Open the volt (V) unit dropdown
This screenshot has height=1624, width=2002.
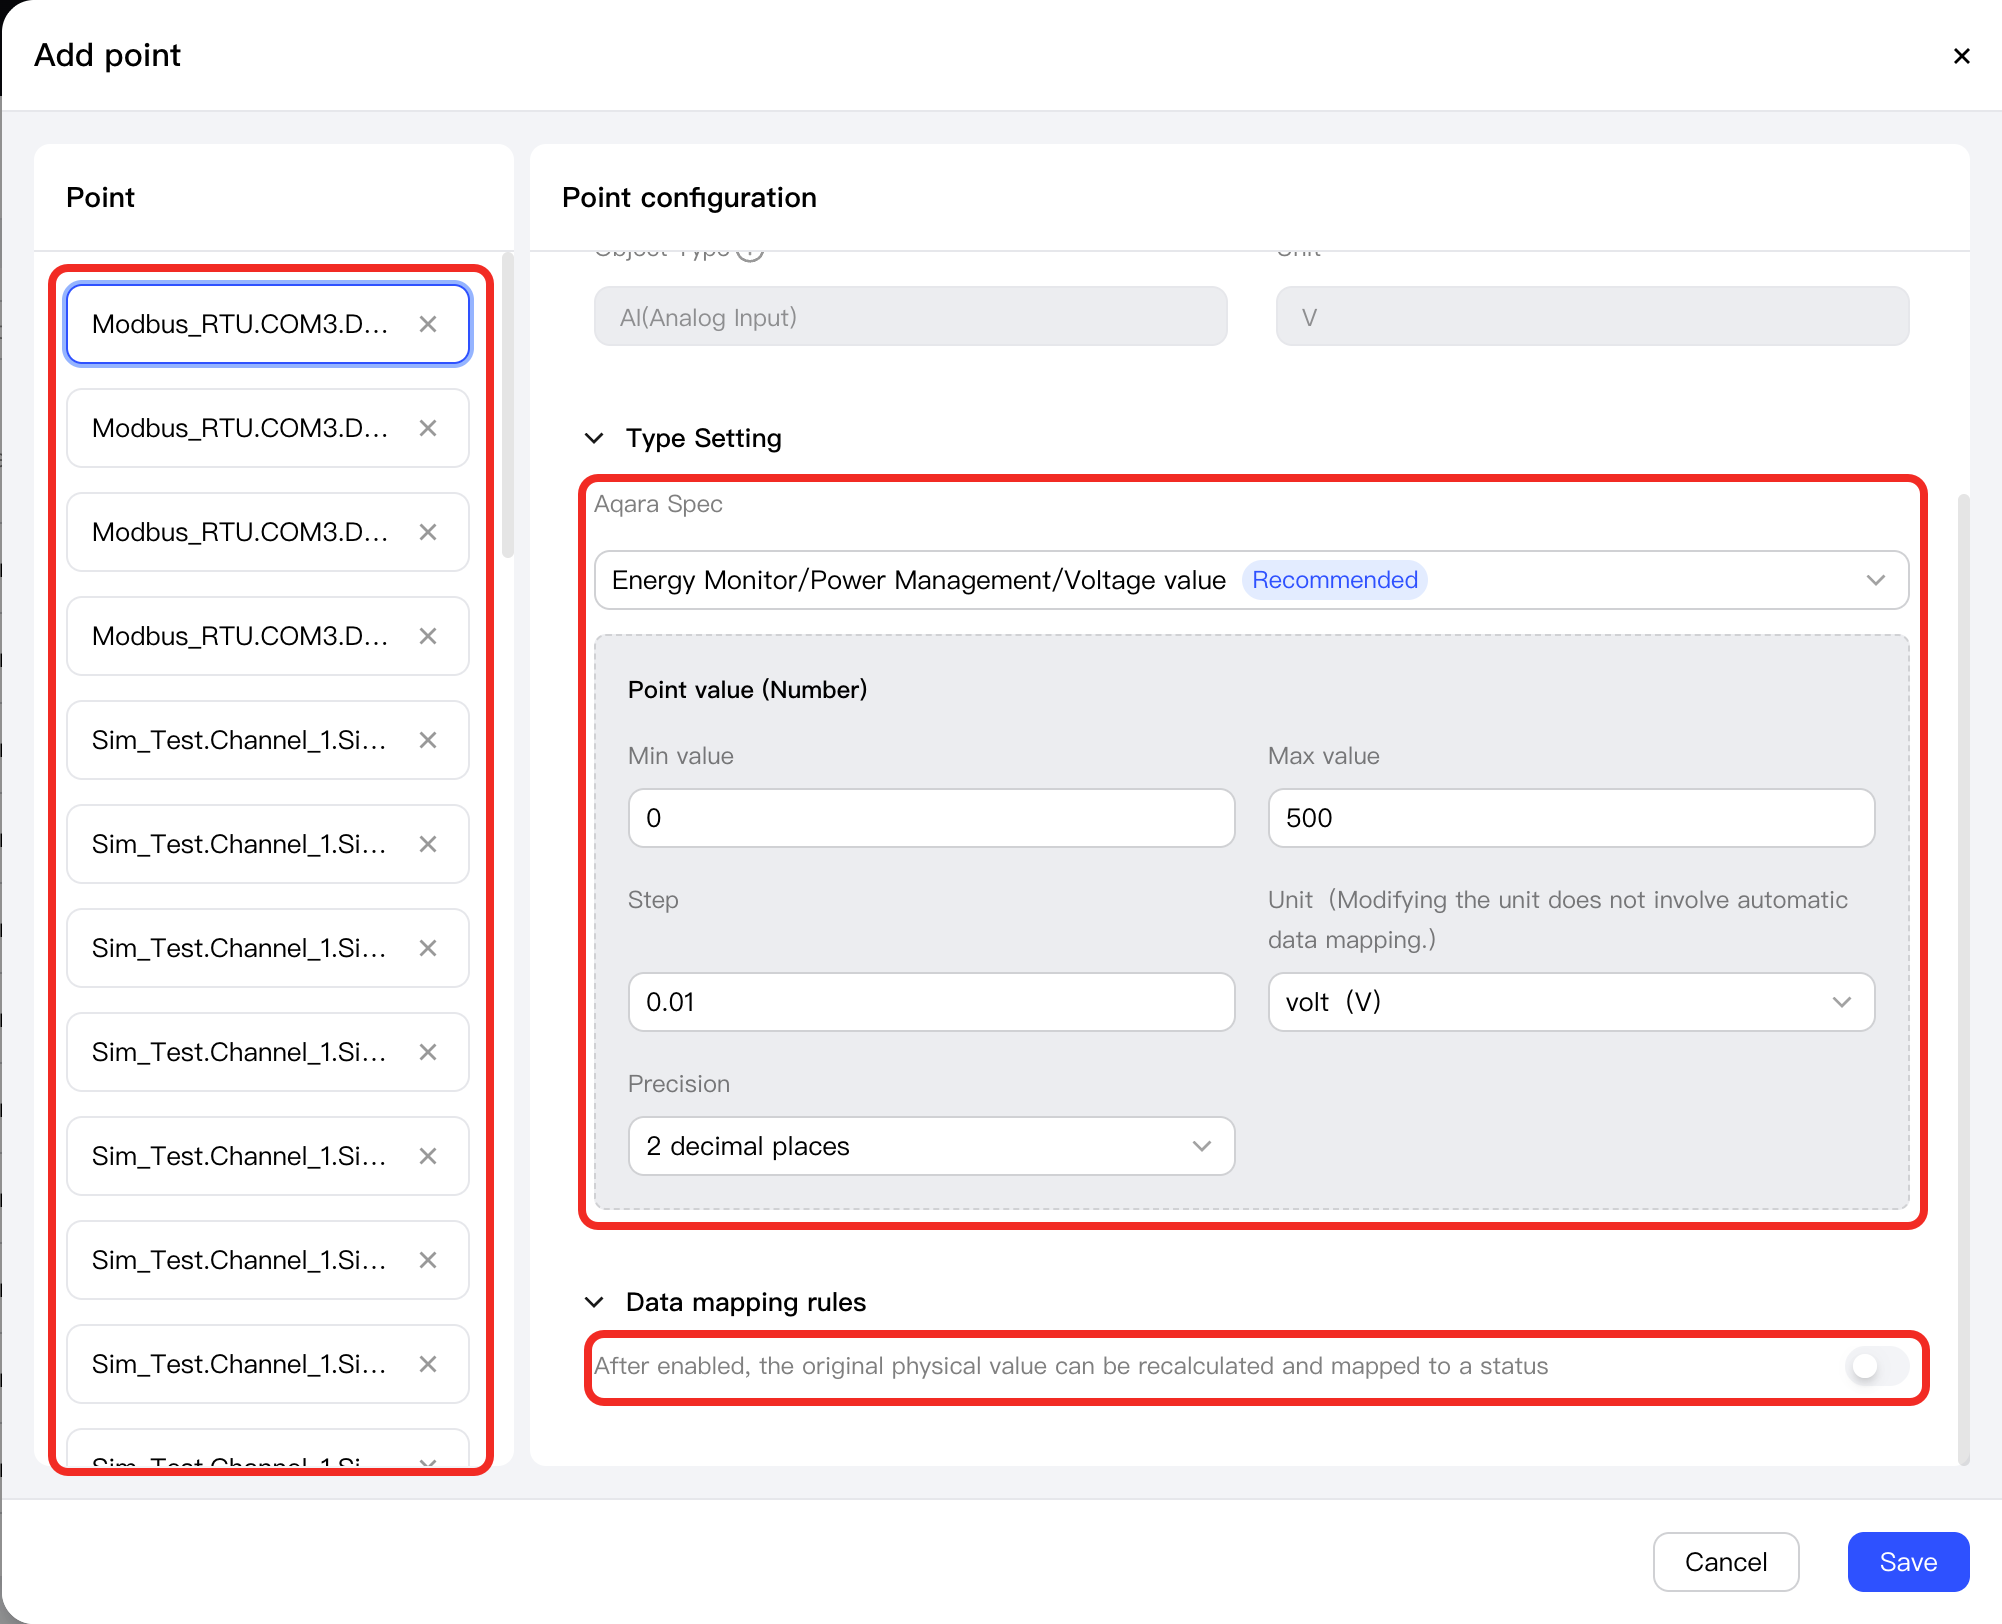[x=1571, y=1002]
